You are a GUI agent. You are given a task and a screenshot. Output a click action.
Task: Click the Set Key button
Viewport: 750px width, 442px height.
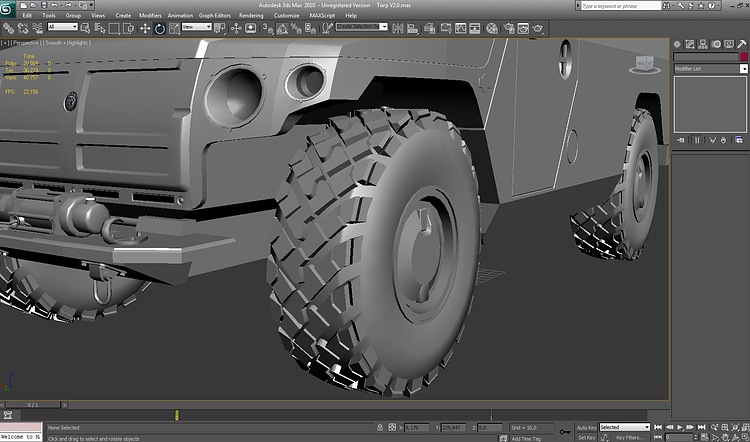(586, 437)
